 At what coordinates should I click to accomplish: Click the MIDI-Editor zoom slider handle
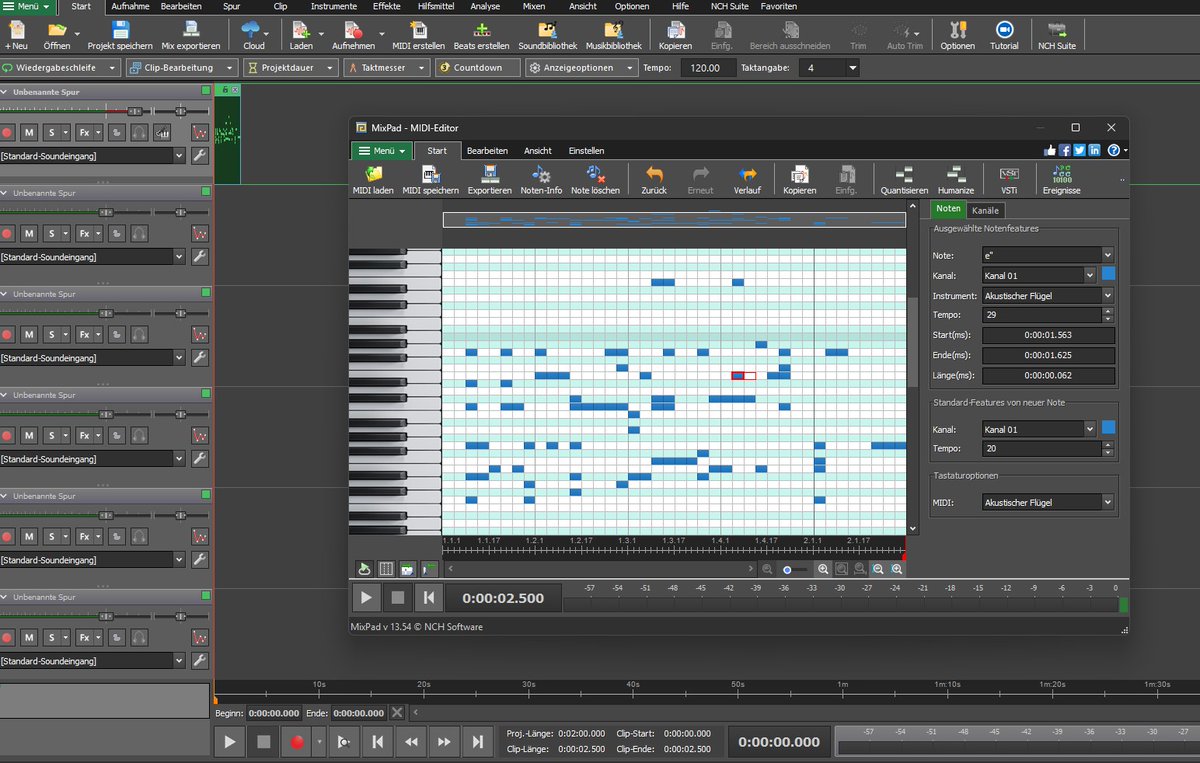click(787, 570)
